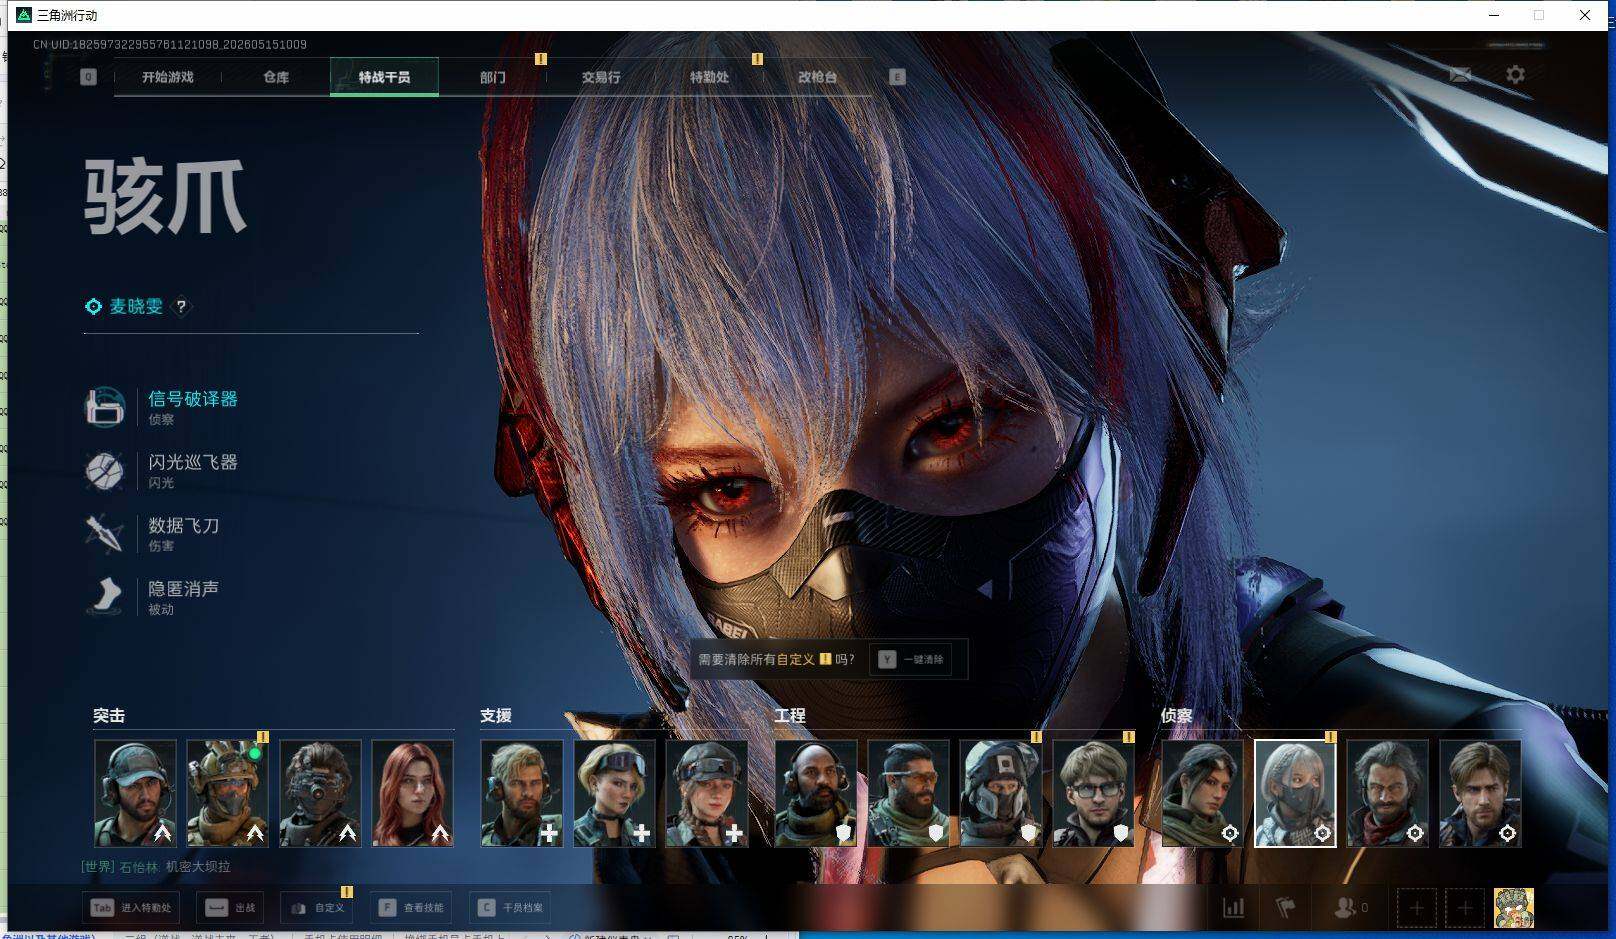Select the 支援 woman with goggles on head
The image size is (1616, 939).
click(614, 793)
